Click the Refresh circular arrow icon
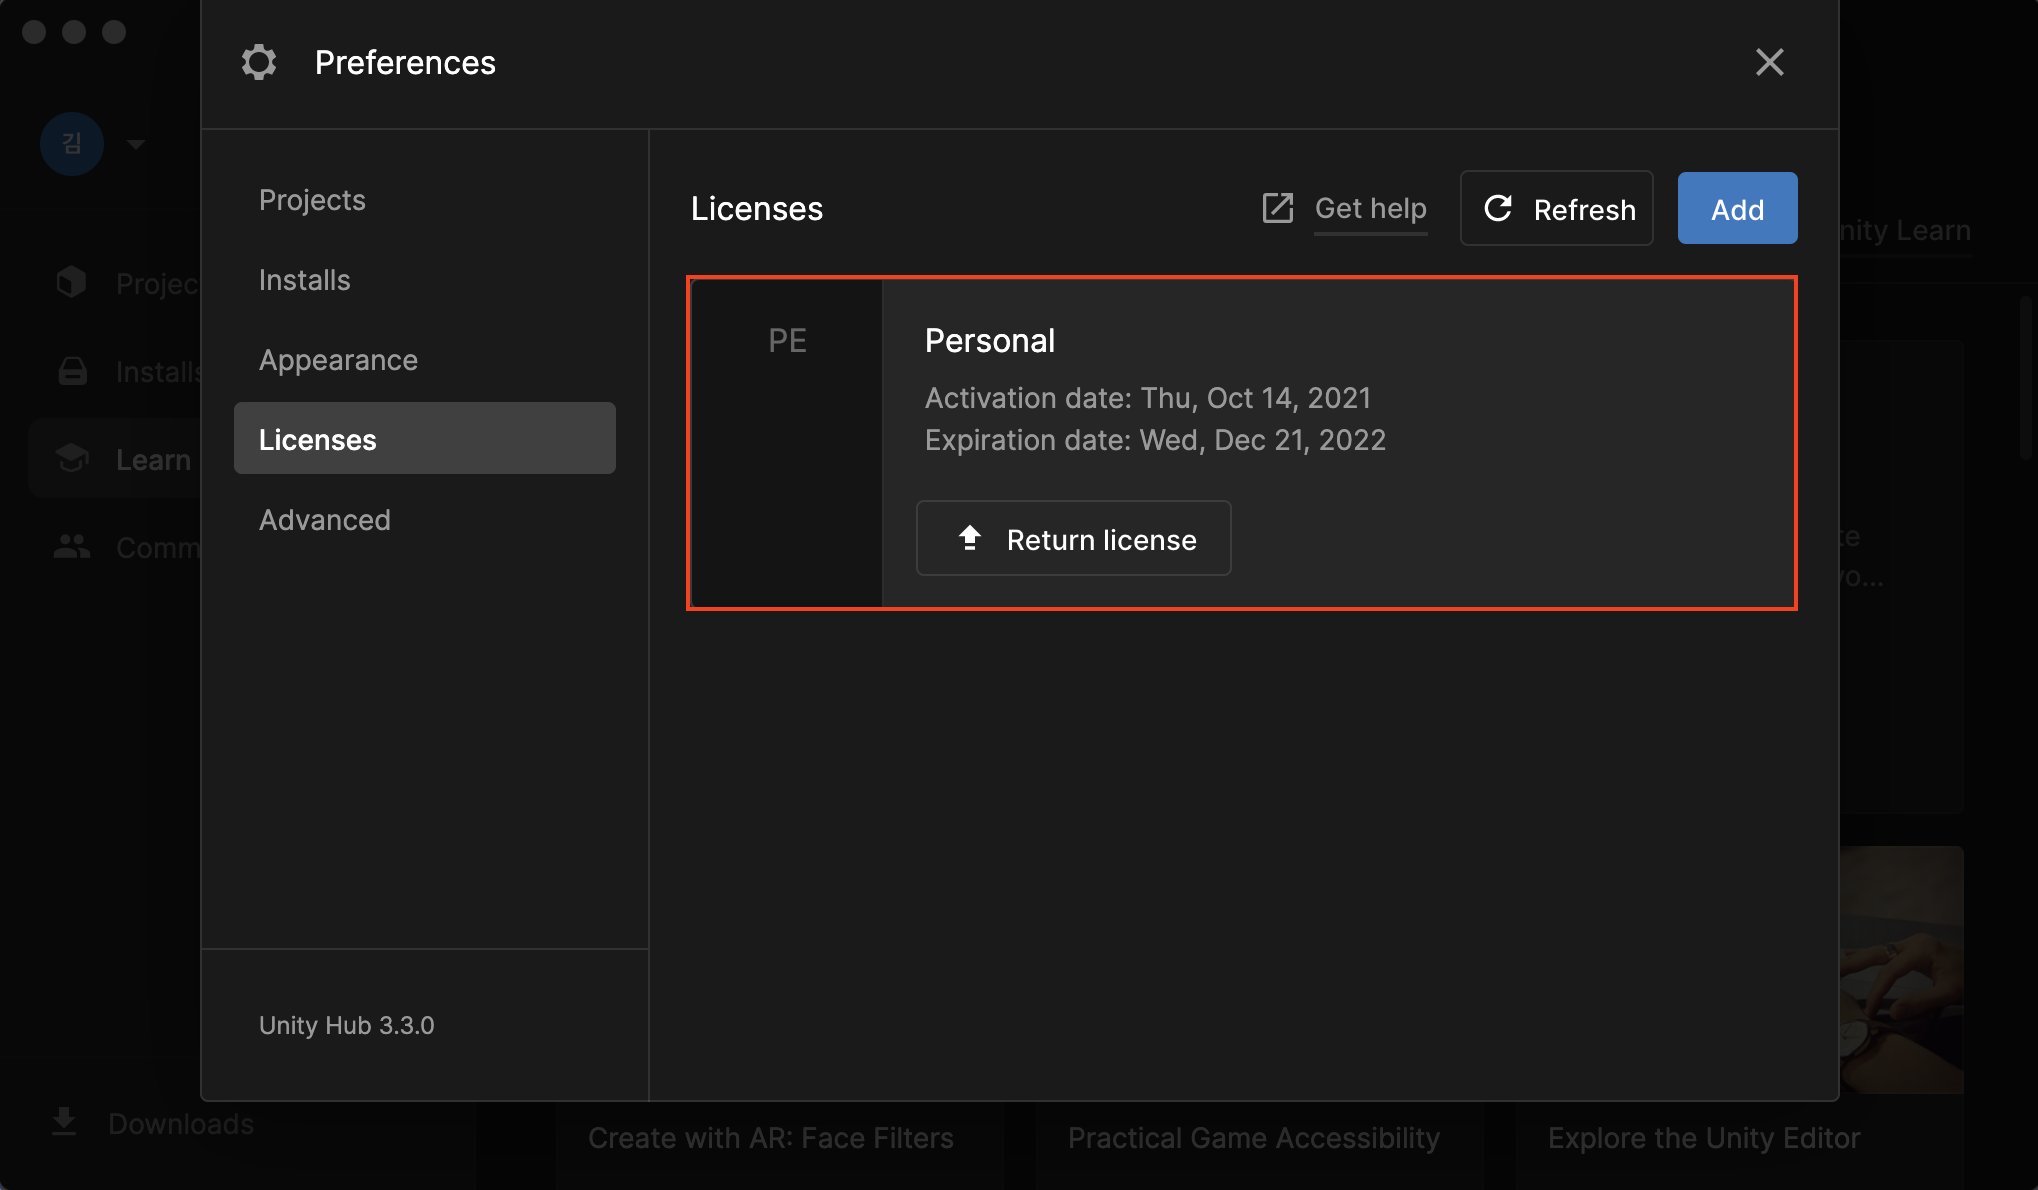 [1497, 208]
